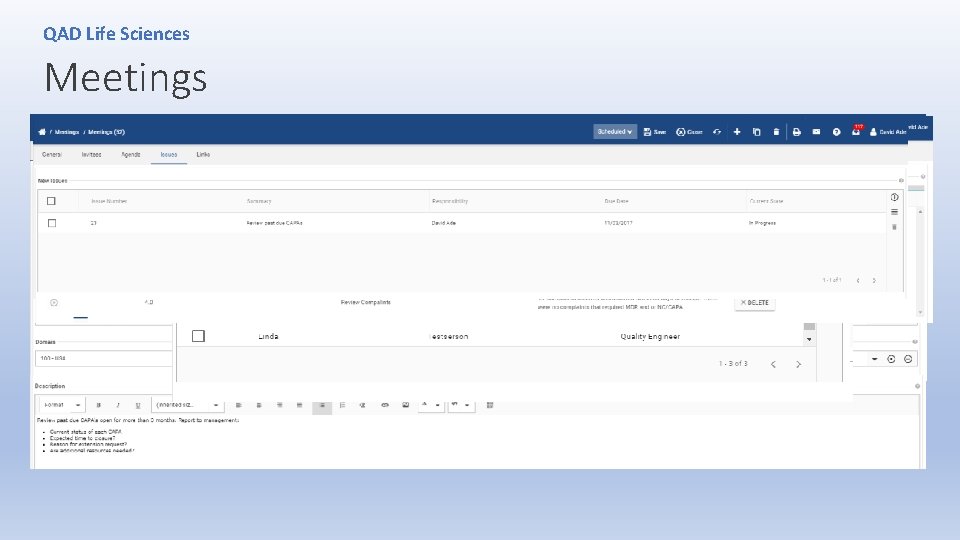Align text center in editor
The image size is (960, 540).
click(259, 405)
